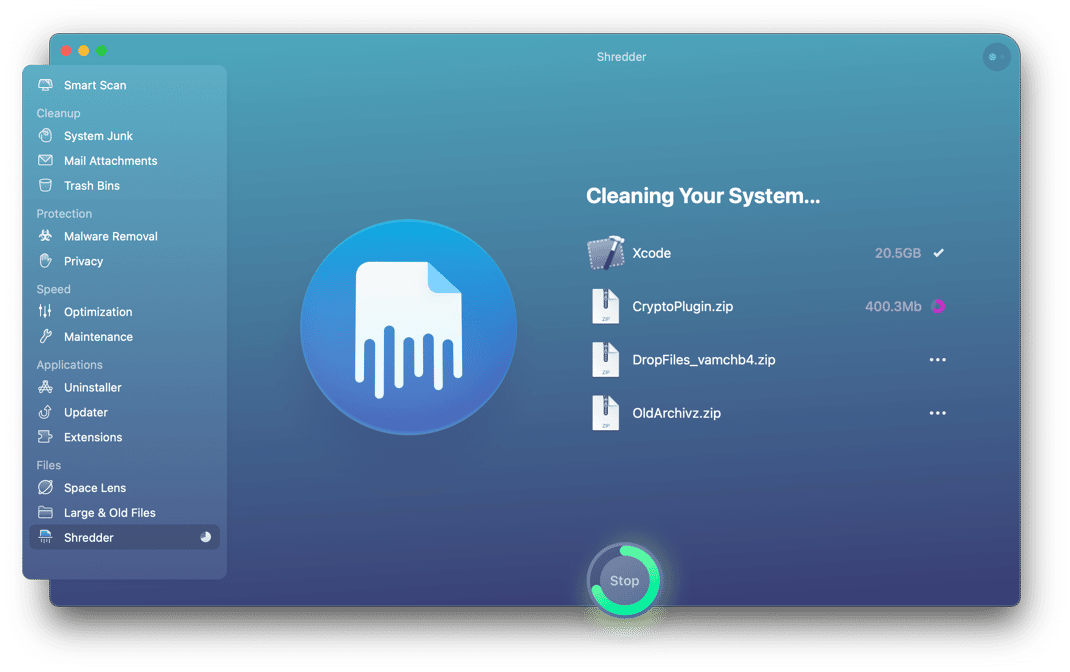The height and width of the screenshot is (672, 1070).
Task: Close the window with red button
Action: tap(66, 50)
